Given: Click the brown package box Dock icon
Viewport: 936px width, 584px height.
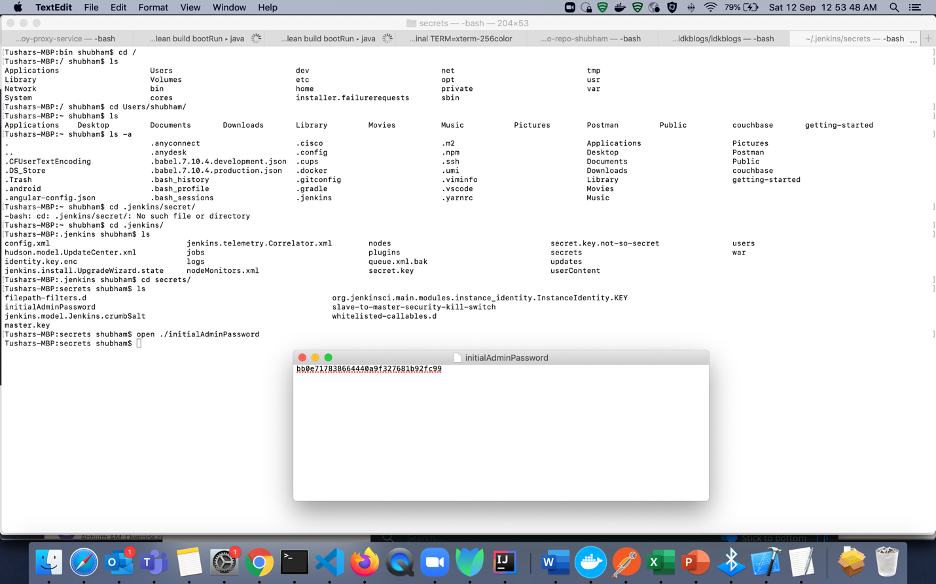Looking at the screenshot, I should coord(852,562).
